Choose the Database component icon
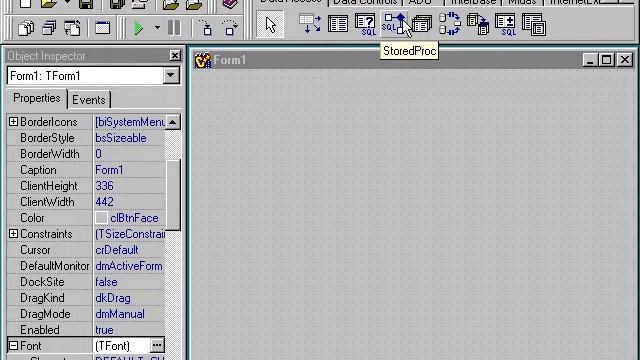This screenshot has width=640, height=360. coord(422,24)
